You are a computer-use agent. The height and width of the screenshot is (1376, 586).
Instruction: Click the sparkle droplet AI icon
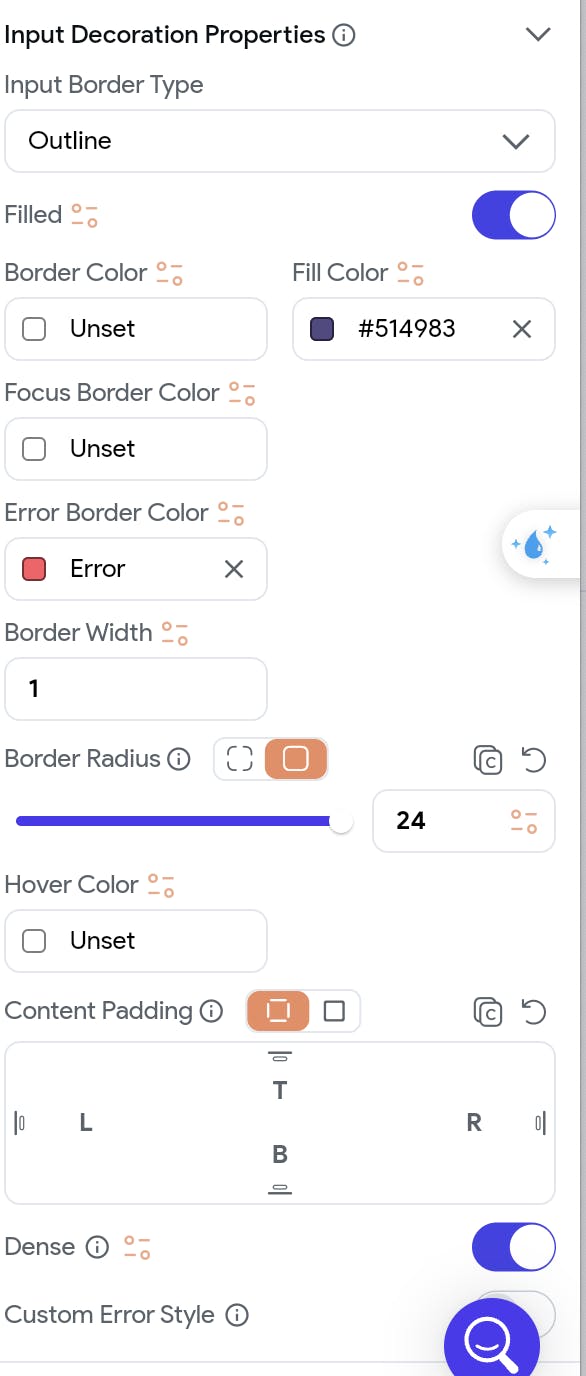tap(534, 545)
